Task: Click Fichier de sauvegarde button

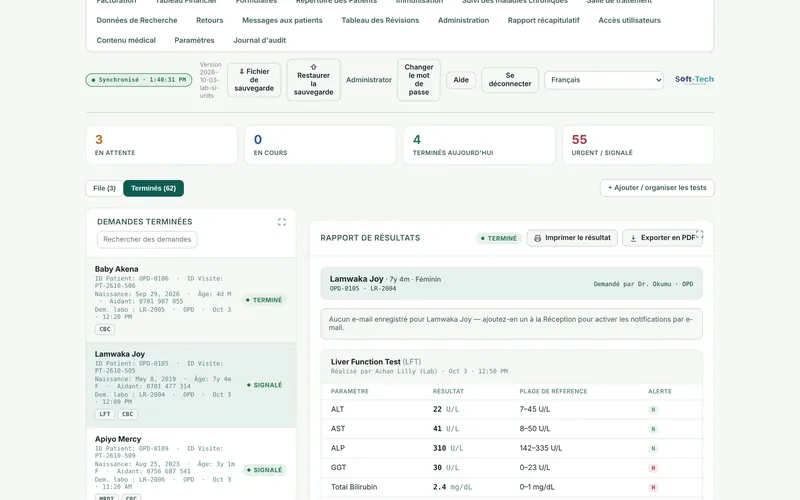Action: pyautogui.click(x=254, y=80)
